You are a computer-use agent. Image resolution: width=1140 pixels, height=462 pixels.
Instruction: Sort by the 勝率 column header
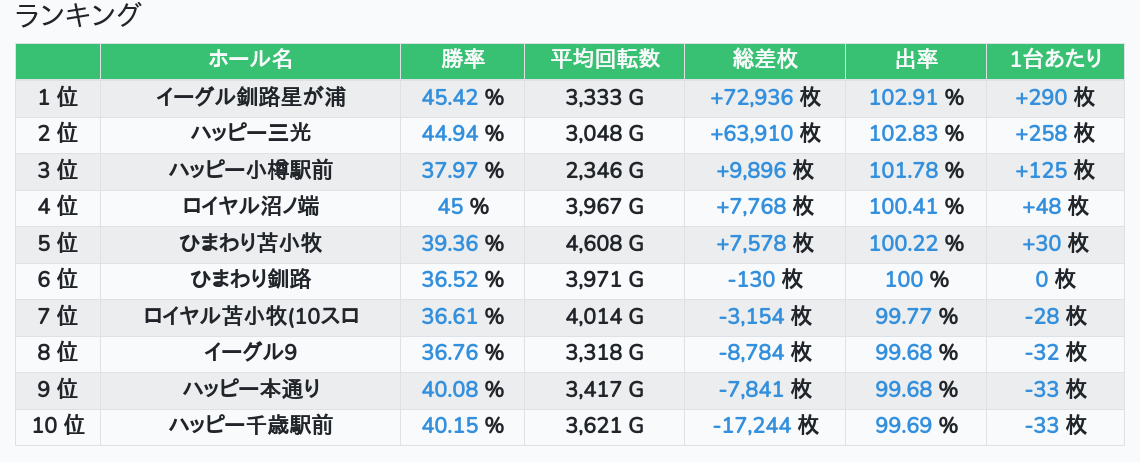coord(462,60)
